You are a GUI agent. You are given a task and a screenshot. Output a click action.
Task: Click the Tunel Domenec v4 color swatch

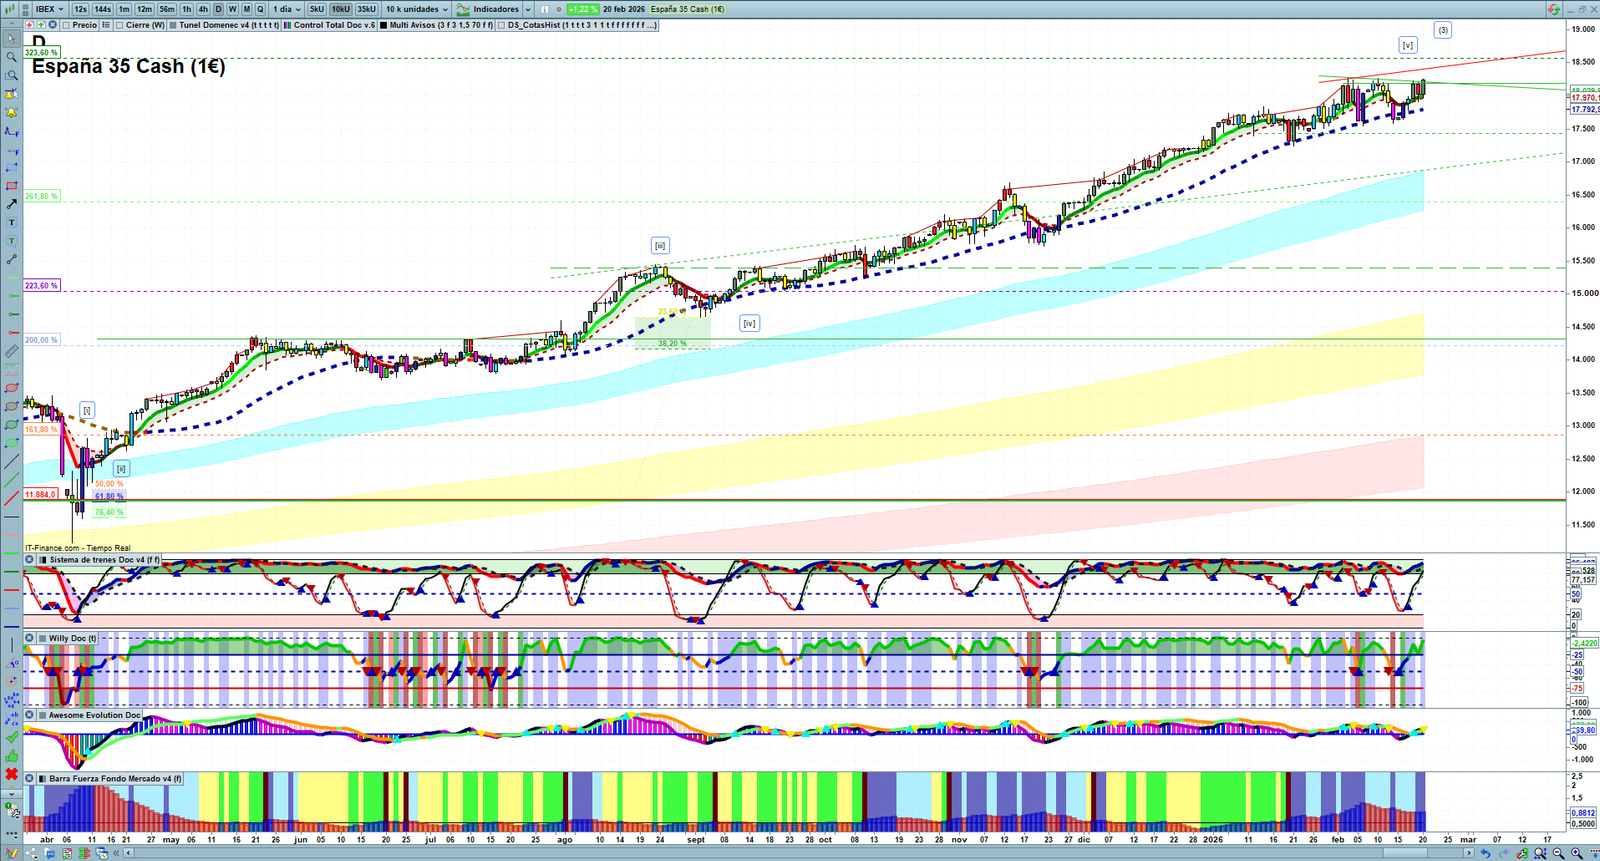173,25
